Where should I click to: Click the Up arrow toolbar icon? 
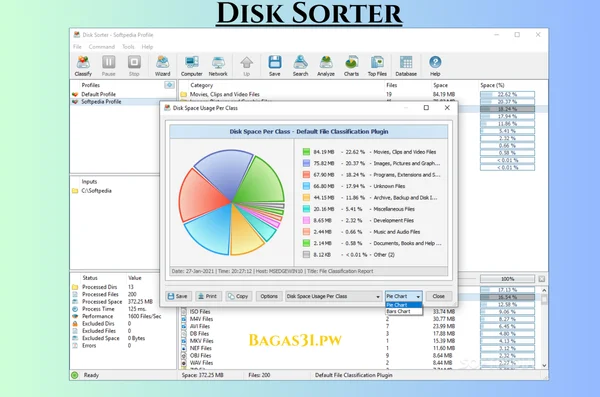coord(246,65)
